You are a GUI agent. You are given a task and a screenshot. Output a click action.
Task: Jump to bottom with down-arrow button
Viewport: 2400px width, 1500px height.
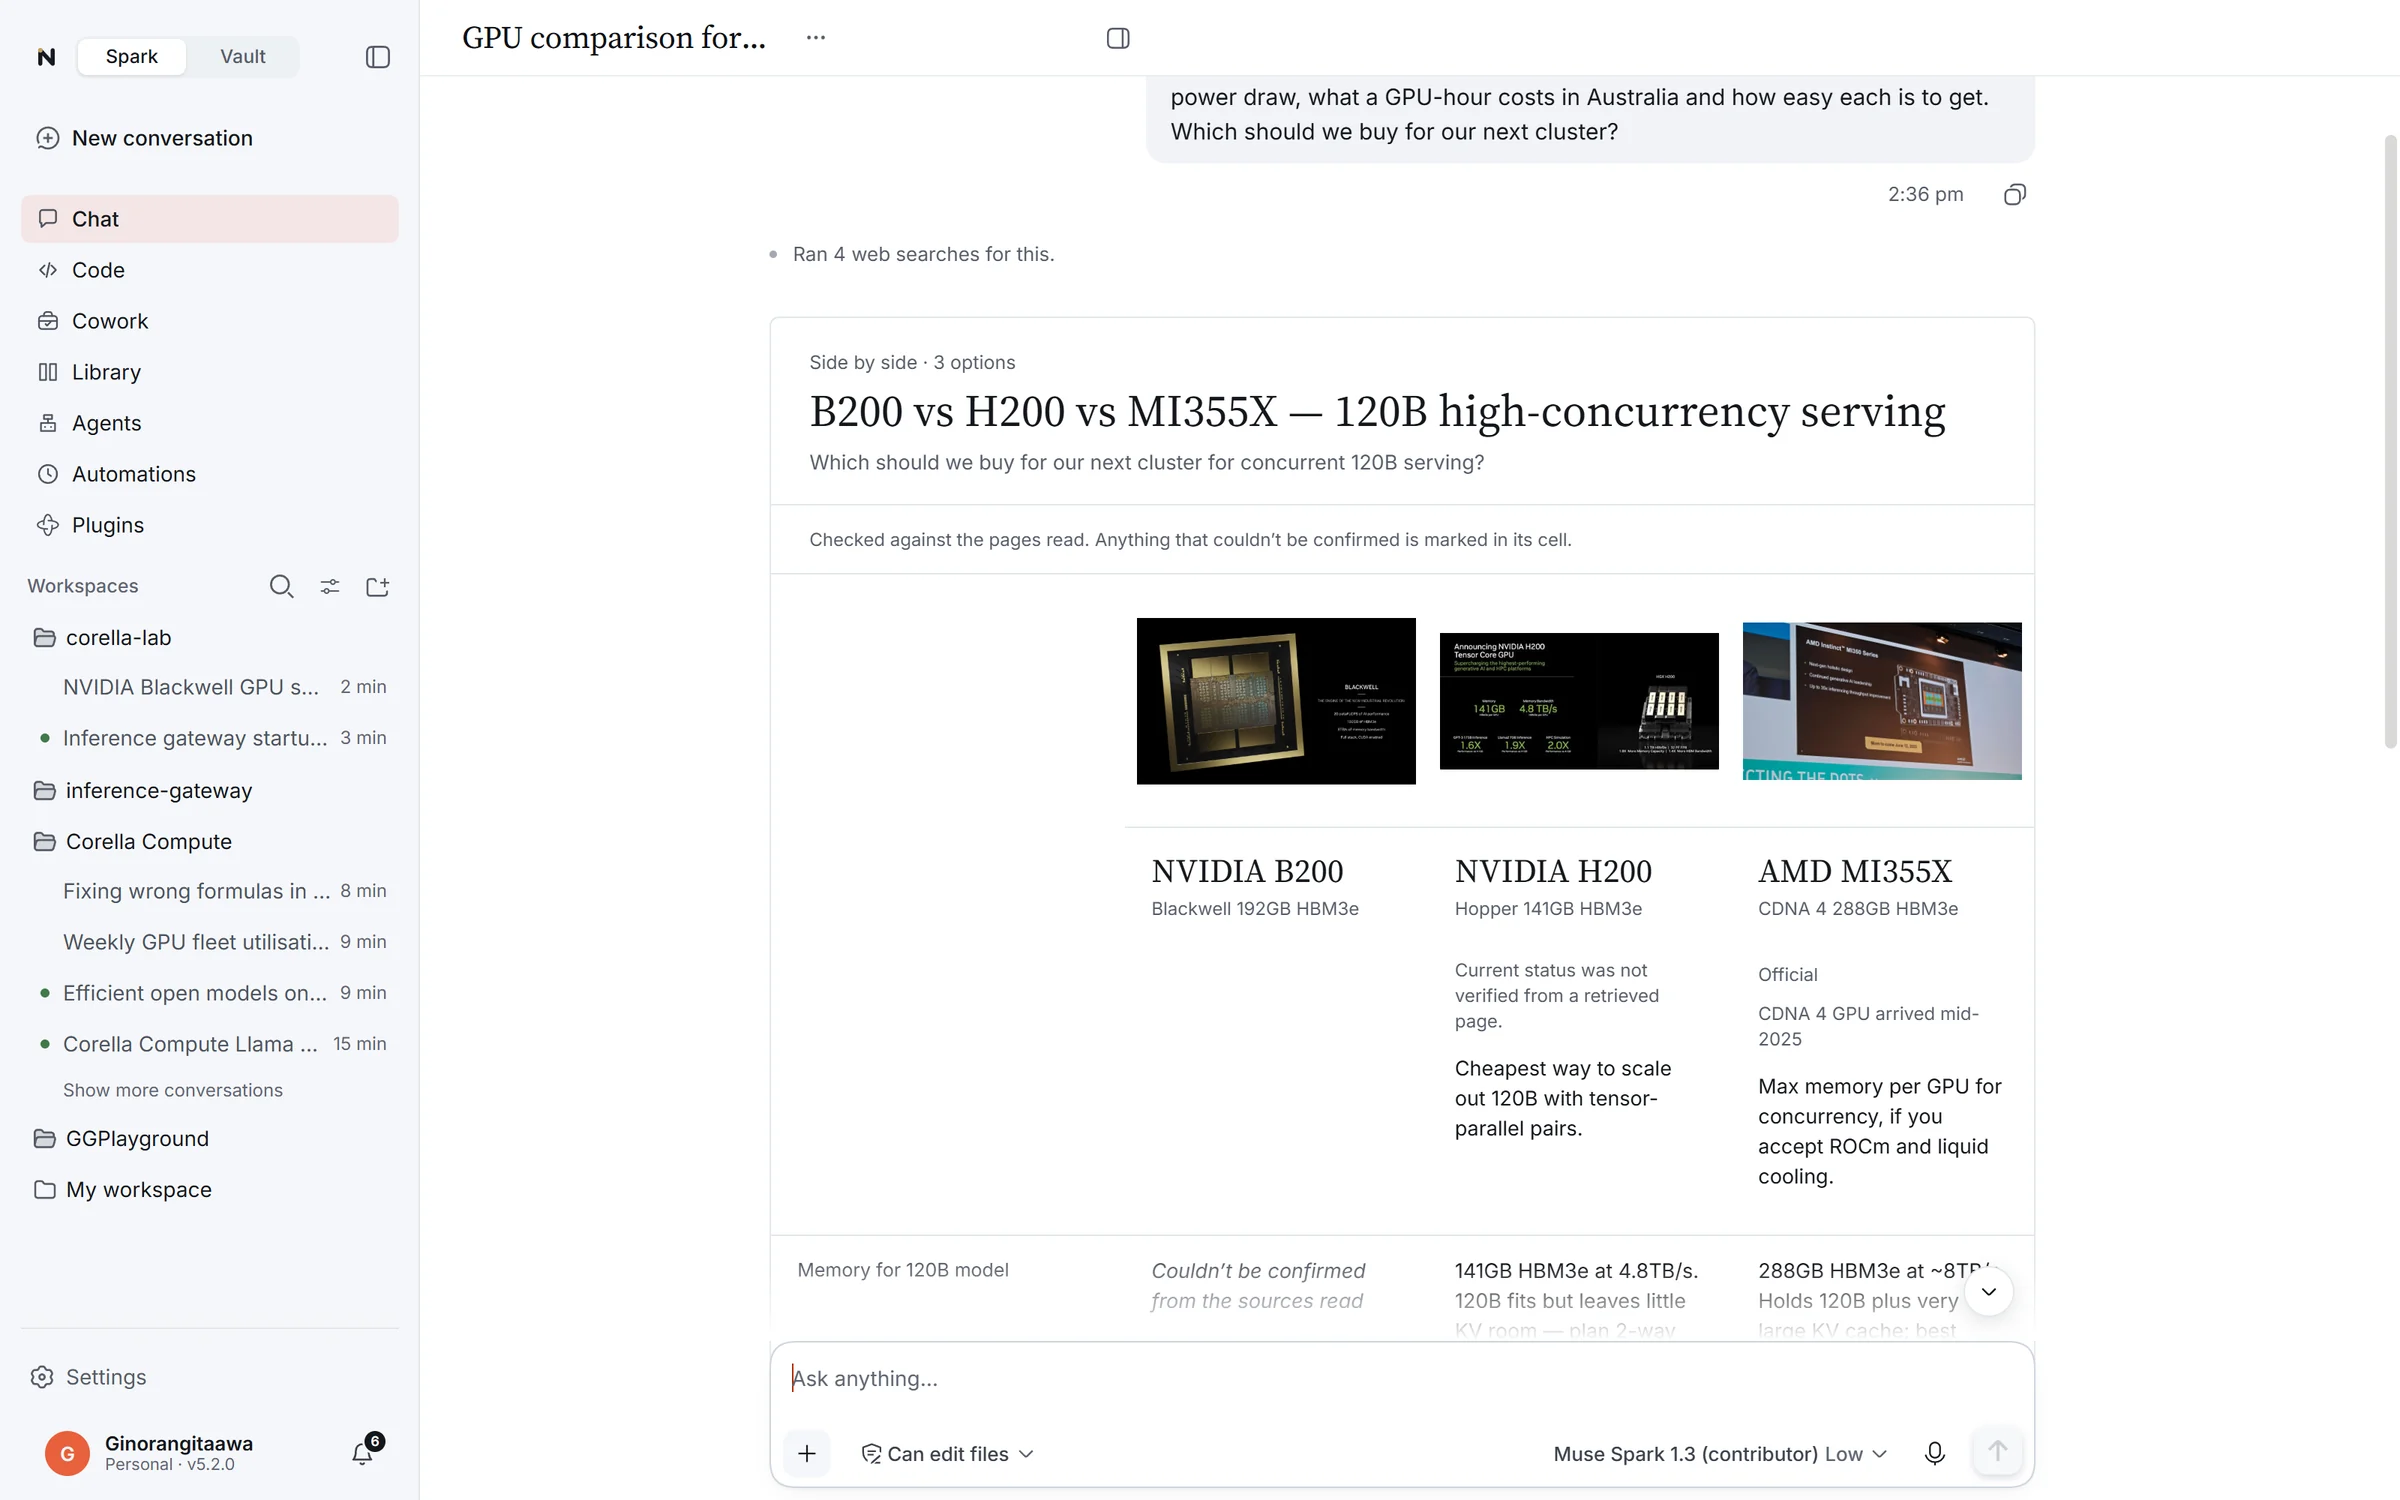point(1989,1291)
